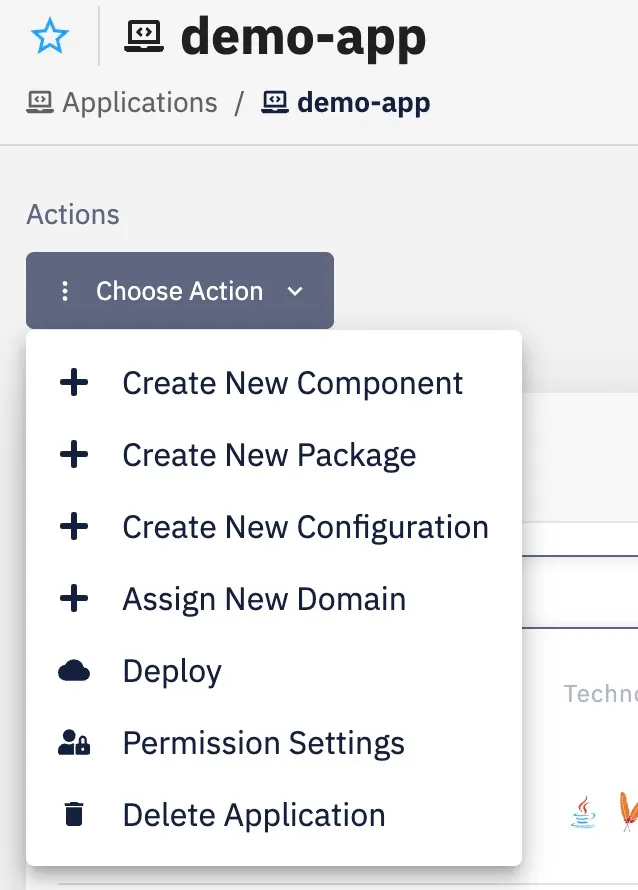
Task: Click the user-lock Permission Settings icon
Action: [74, 743]
